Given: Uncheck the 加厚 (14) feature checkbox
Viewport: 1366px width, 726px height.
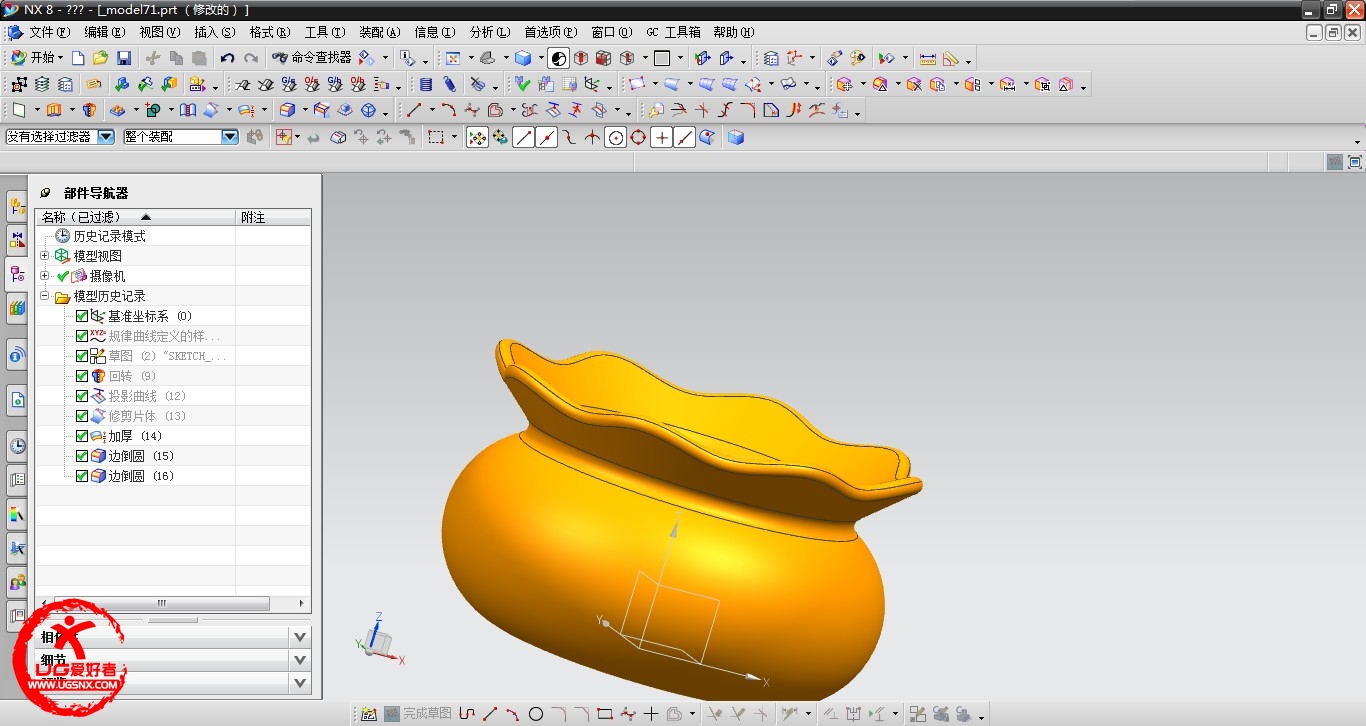Looking at the screenshot, I should click(82, 436).
